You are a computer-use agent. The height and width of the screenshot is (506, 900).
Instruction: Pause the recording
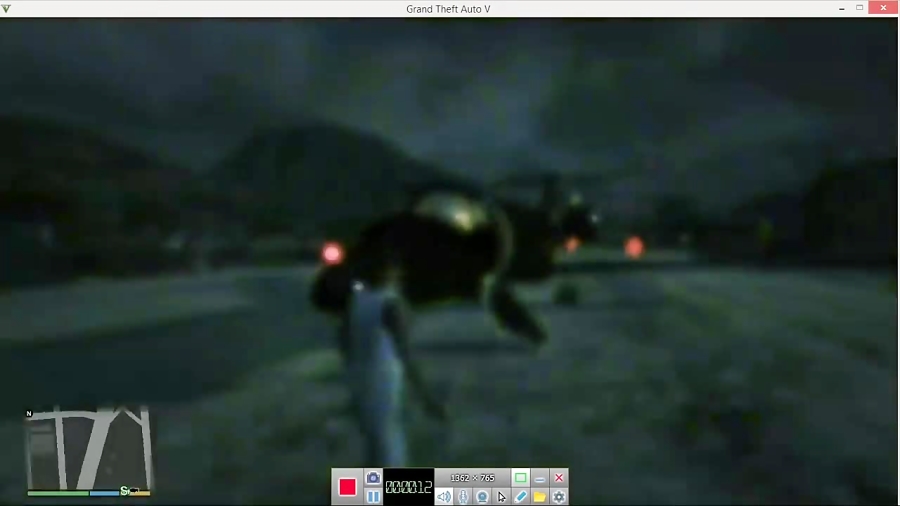(x=373, y=496)
